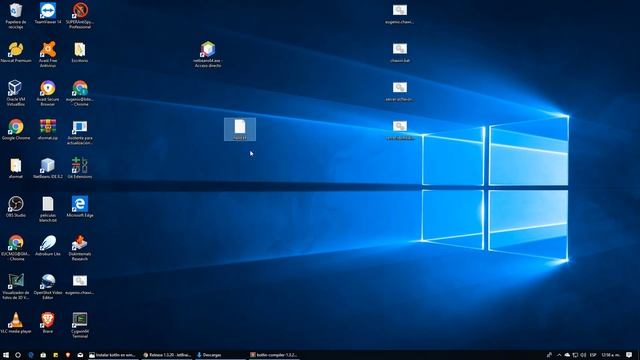Select the Git Extensions shortcut
Viewport: 640px width, 360px height.
(x=80, y=168)
